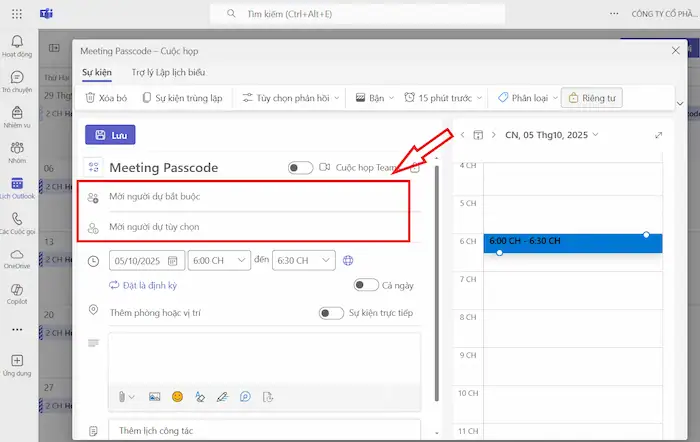
Task: Open Copilot in the left sidebar
Action: tap(17, 293)
